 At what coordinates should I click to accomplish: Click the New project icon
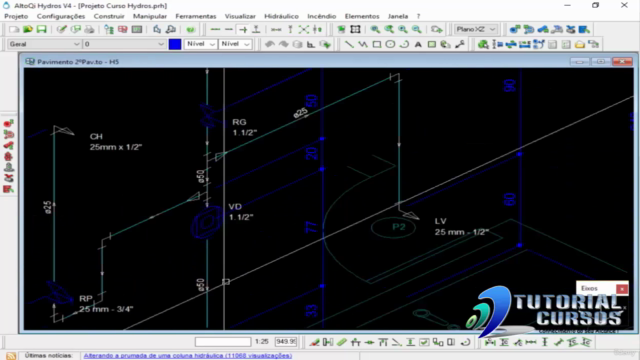click(x=14, y=29)
